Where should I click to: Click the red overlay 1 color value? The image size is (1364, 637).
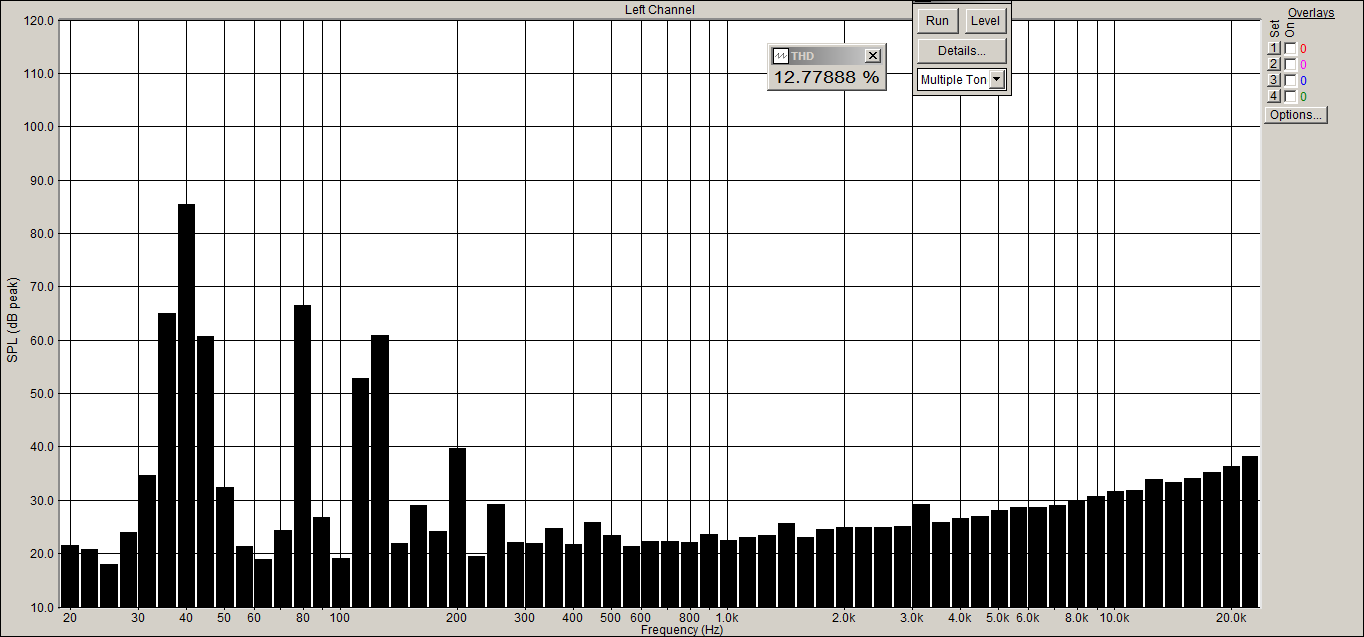click(x=1303, y=49)
